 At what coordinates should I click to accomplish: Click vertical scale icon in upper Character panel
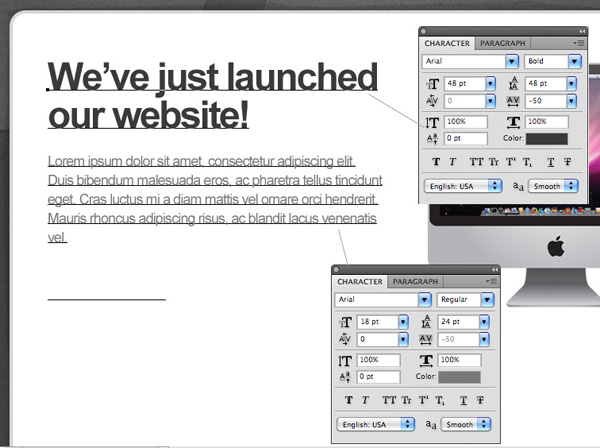coord(432,122)
